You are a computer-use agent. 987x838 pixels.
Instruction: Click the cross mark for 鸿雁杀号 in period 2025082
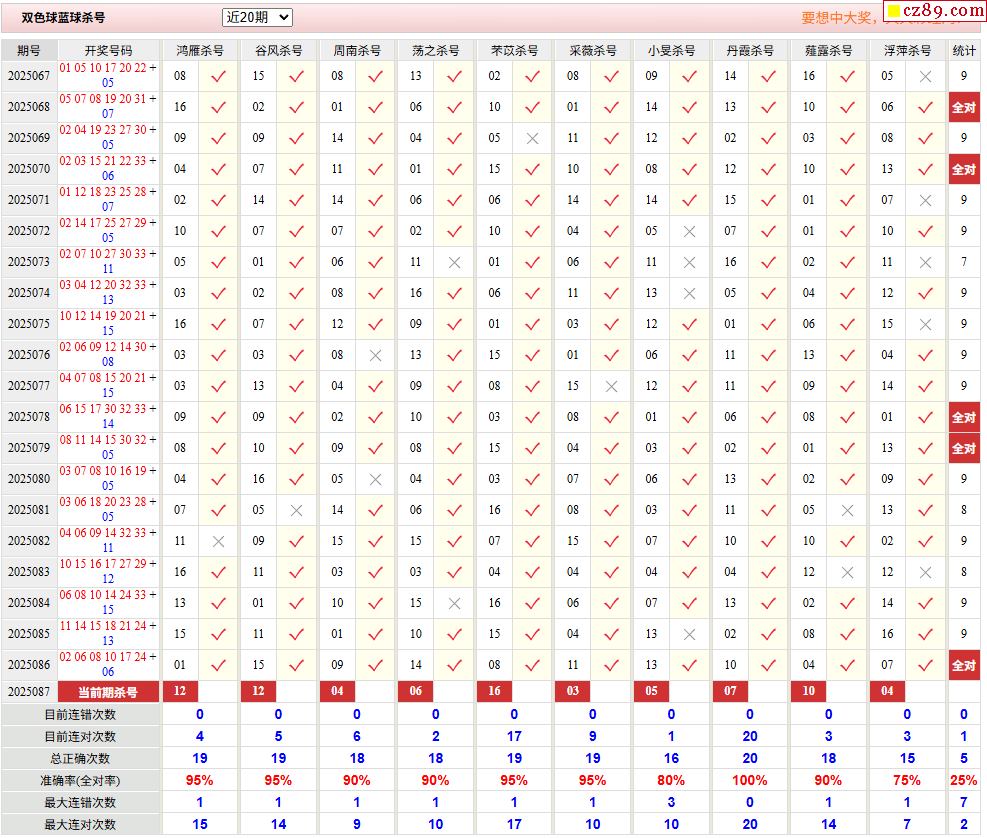[218, 541]
